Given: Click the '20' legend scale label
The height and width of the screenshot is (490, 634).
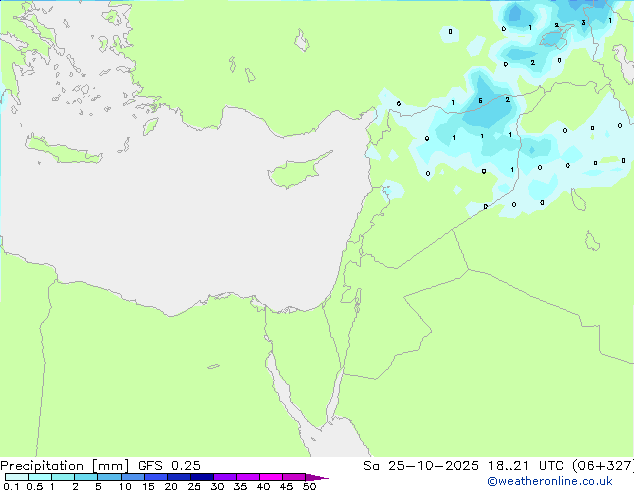Looking at the screenshot, I should click(171, 486).
